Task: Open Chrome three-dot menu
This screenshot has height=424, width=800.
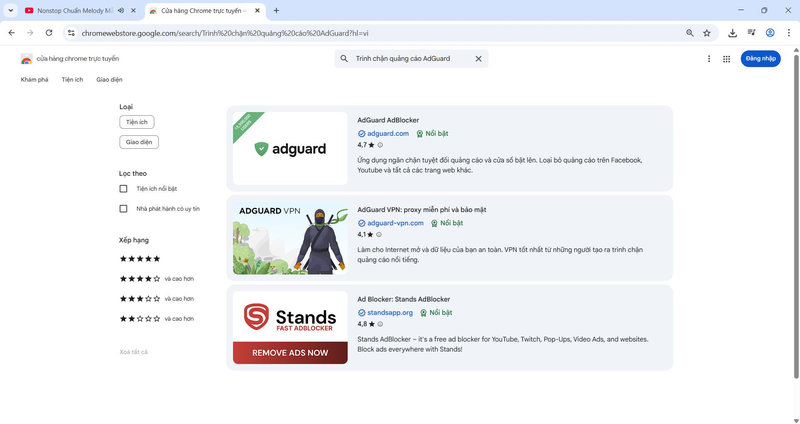Action: click(789, 33)
